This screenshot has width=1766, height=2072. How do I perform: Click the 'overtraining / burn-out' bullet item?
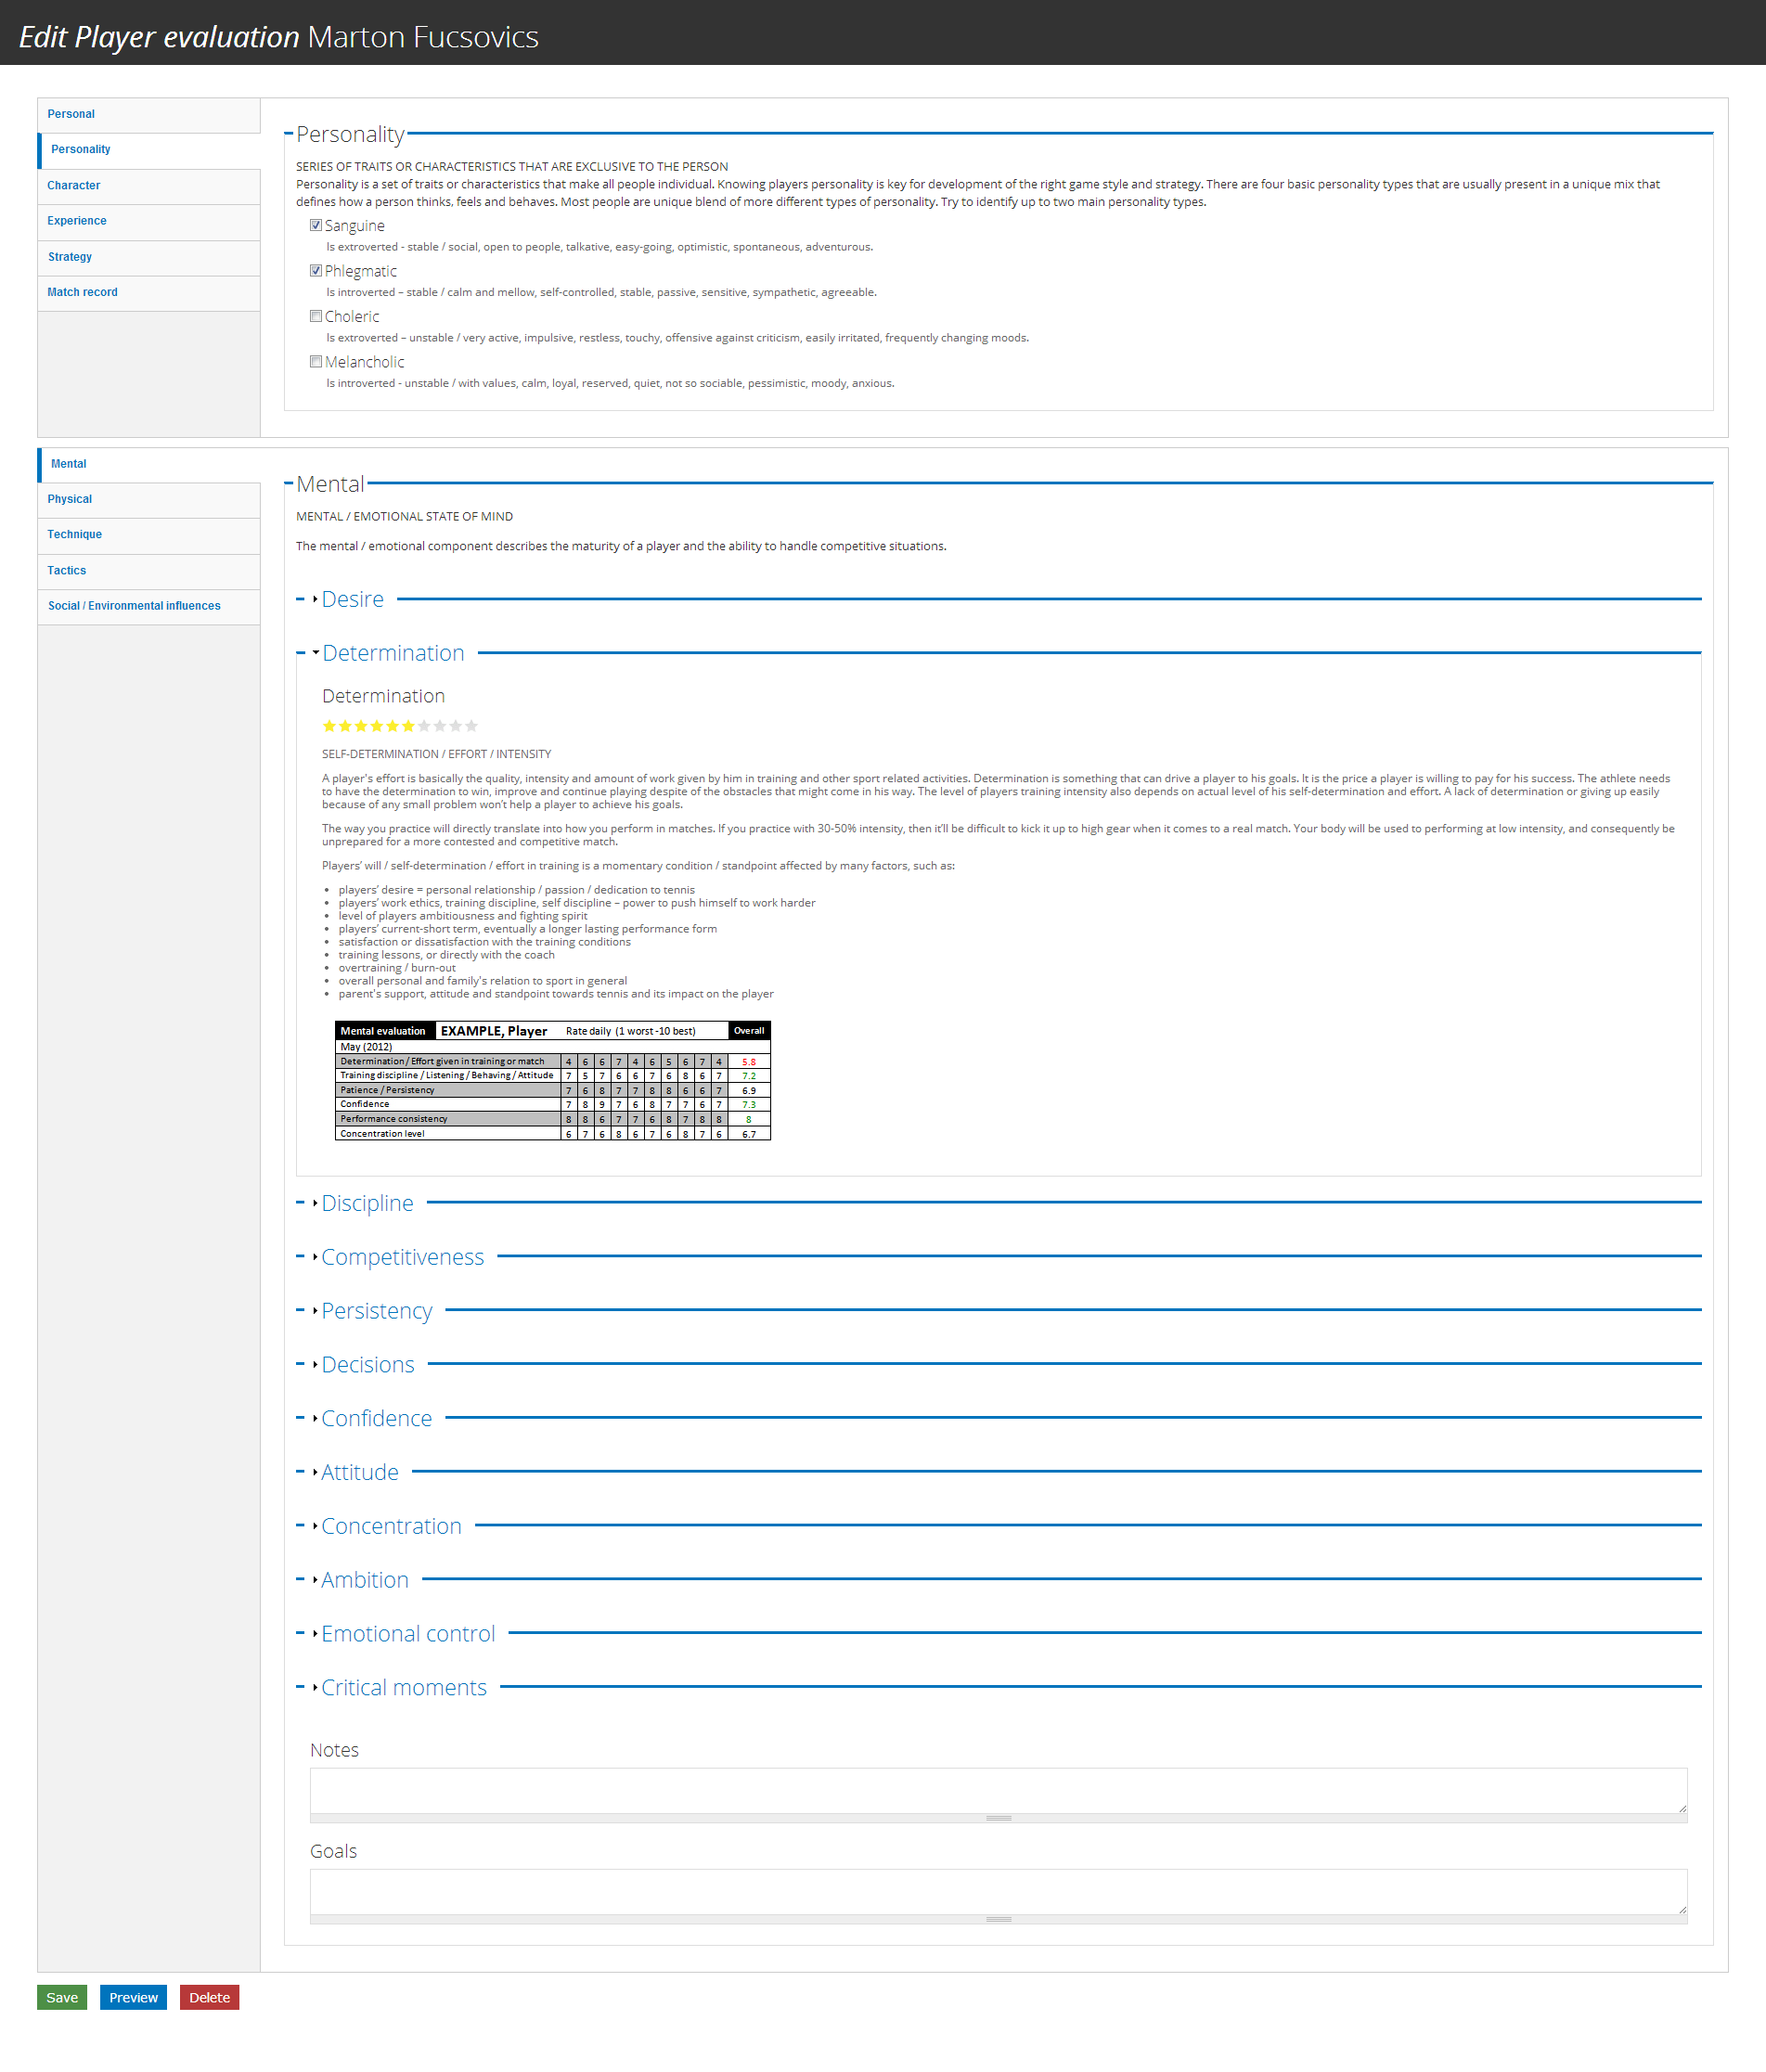[x=397, y=968]
